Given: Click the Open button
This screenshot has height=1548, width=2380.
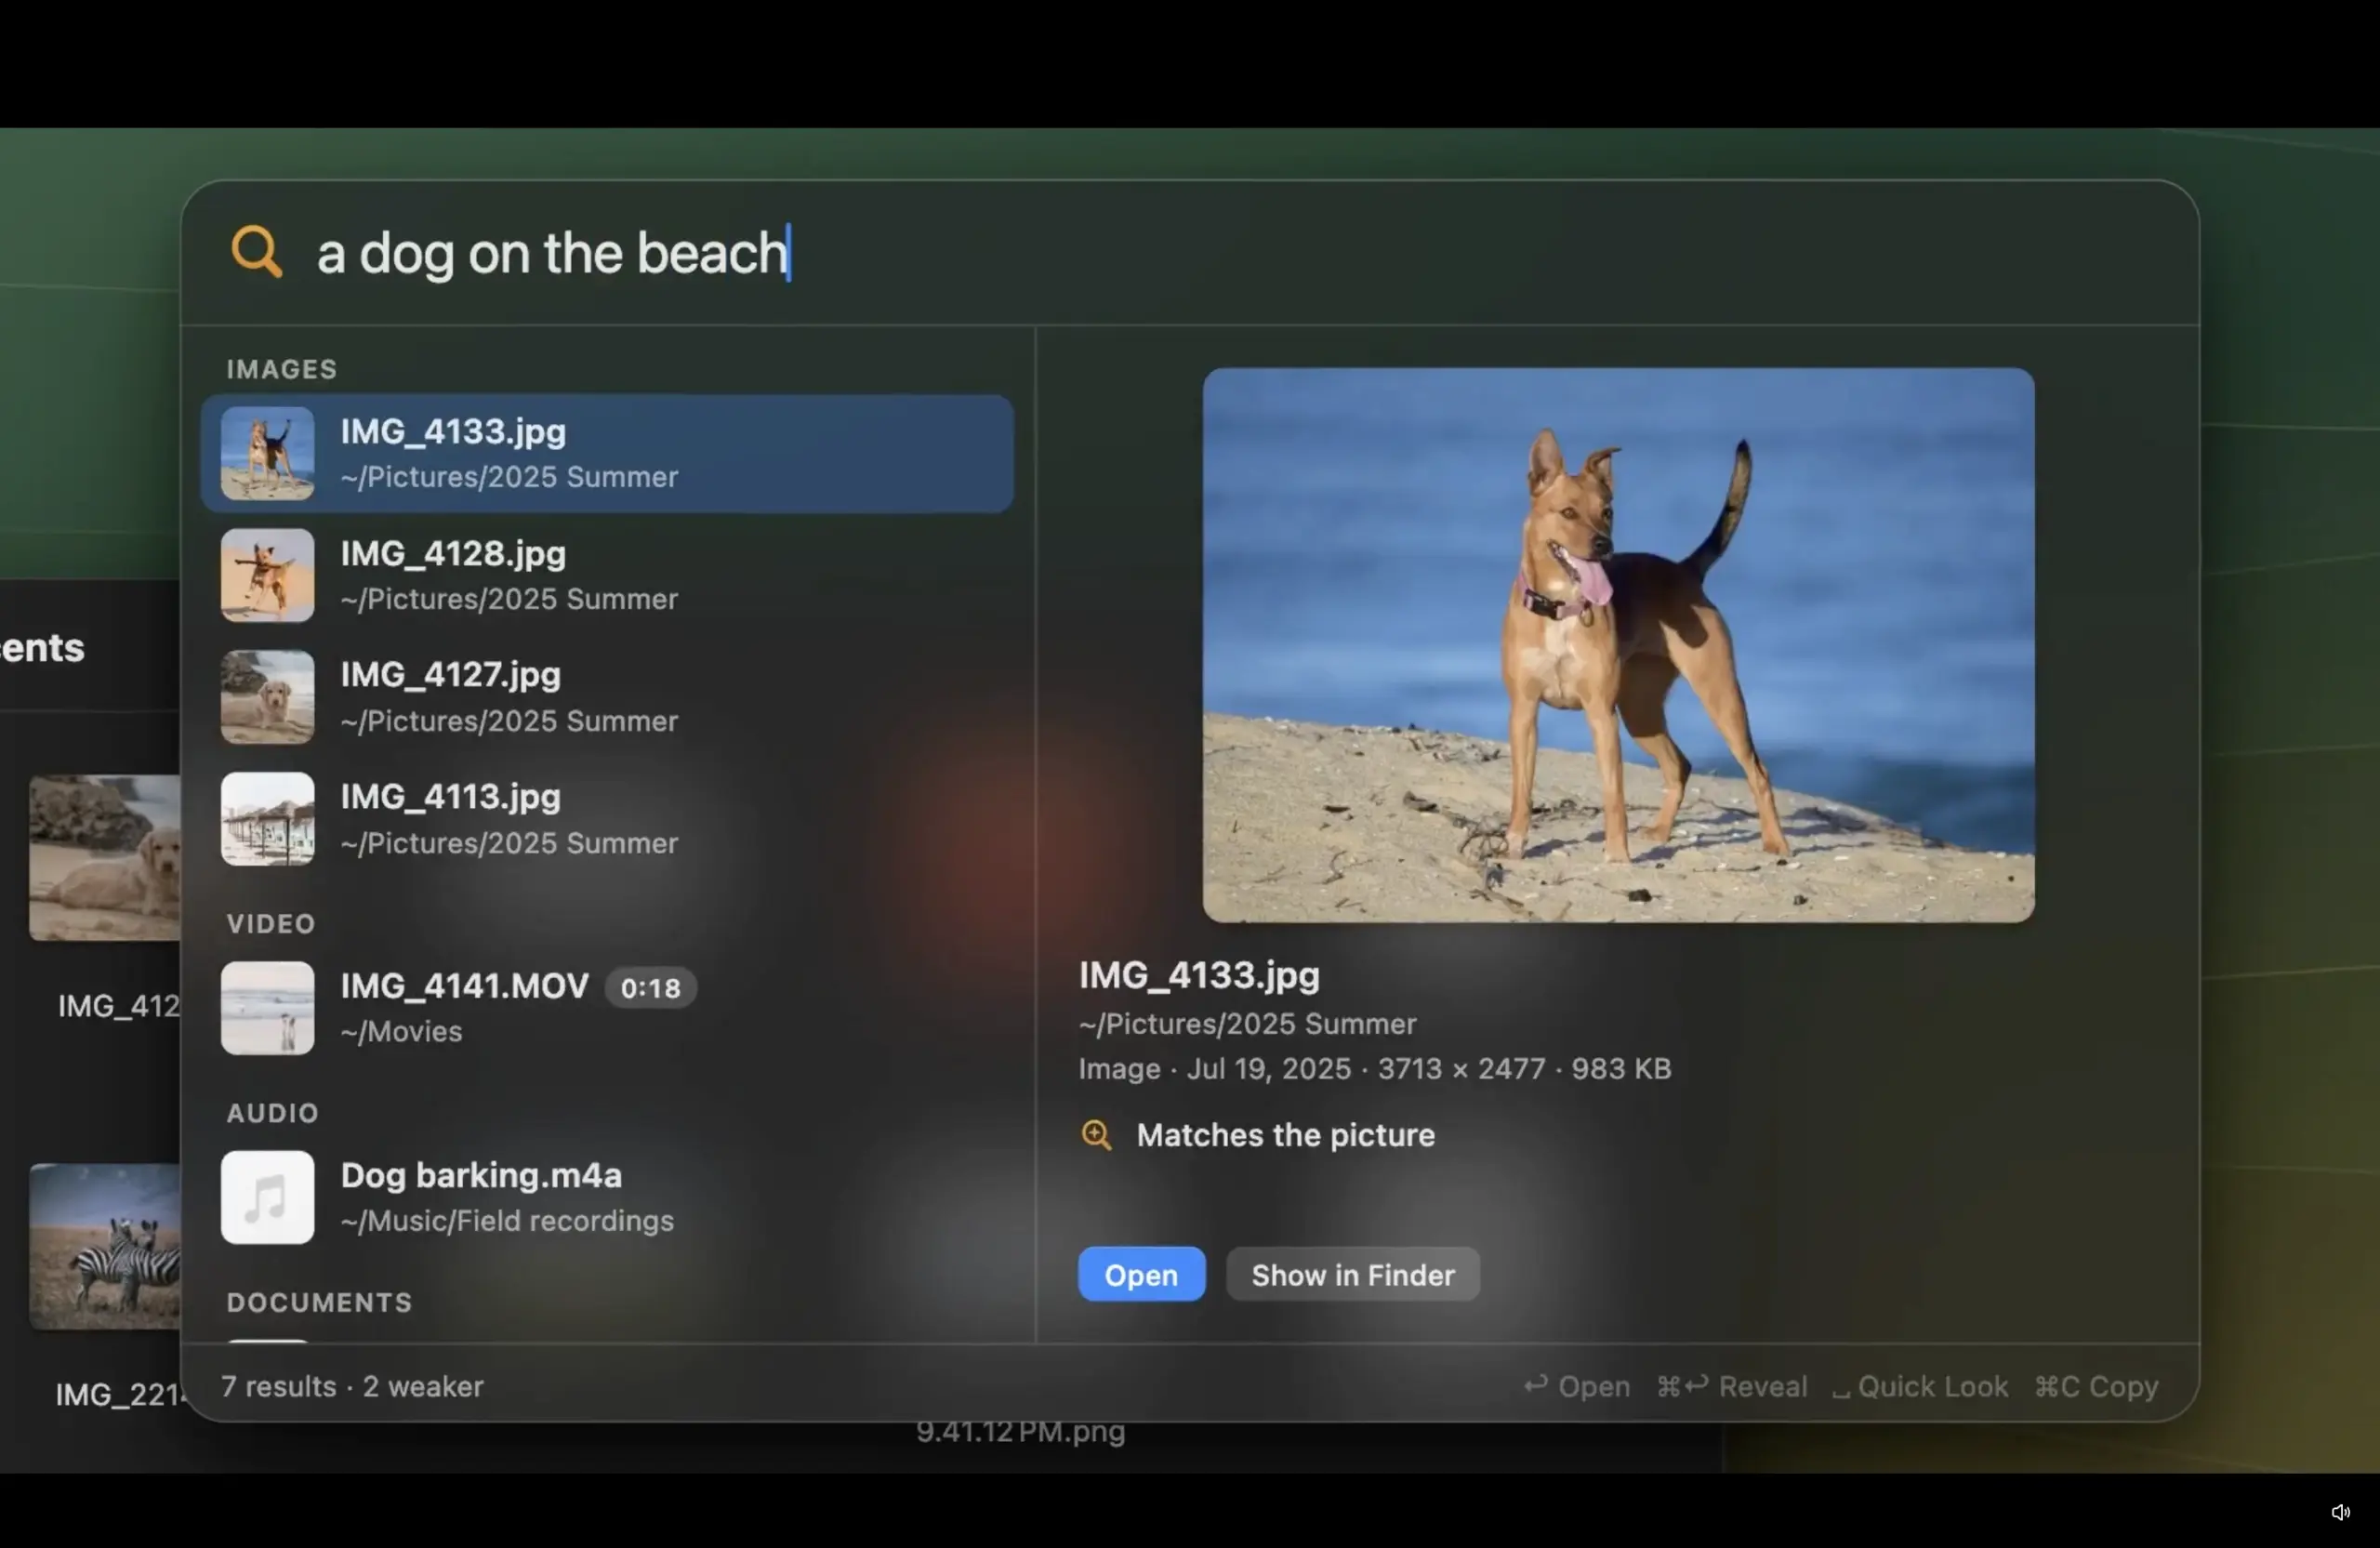Looking at the screenshot, I should click(1141, 1275).
